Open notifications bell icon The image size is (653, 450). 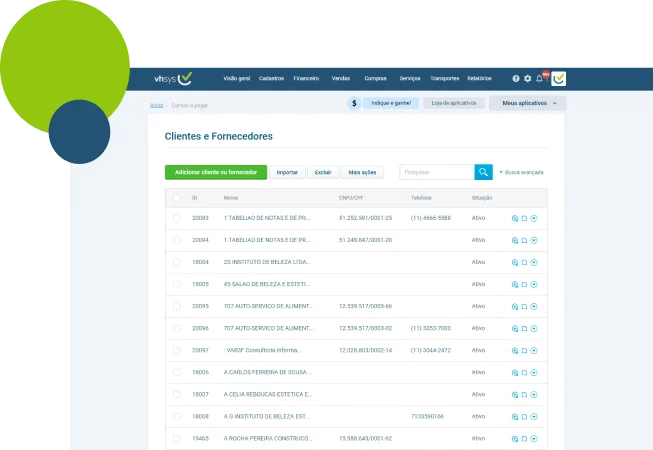coord(539,78)
